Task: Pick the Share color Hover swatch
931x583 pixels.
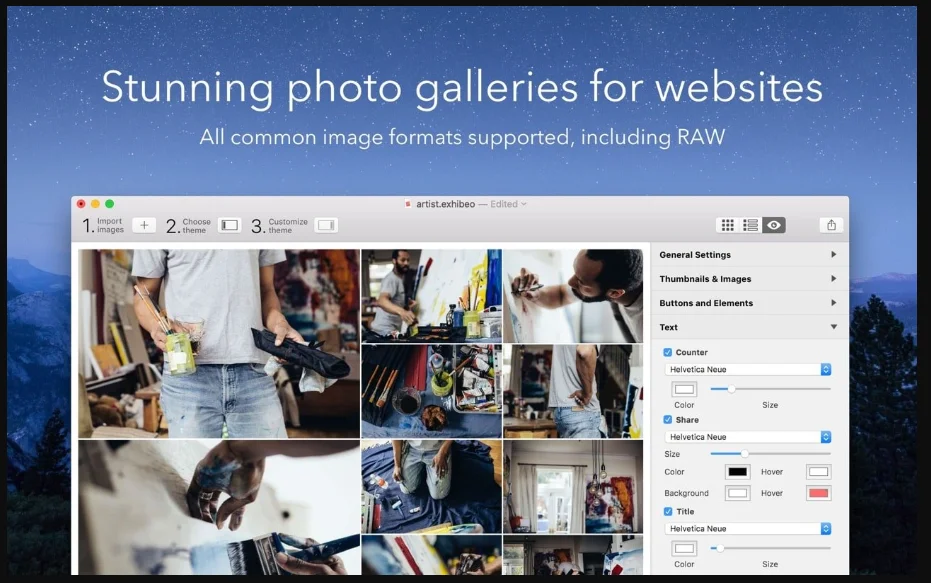Action: (818, 472)
